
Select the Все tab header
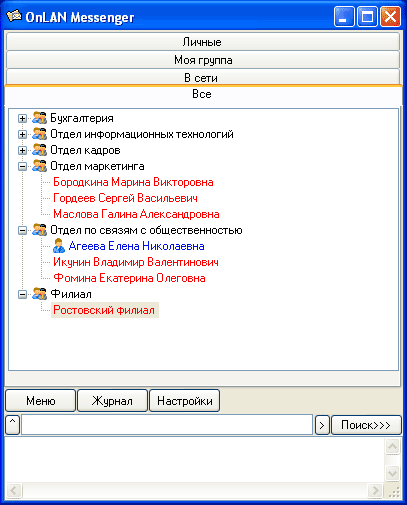pyautogui.click(x=203, y=94)
